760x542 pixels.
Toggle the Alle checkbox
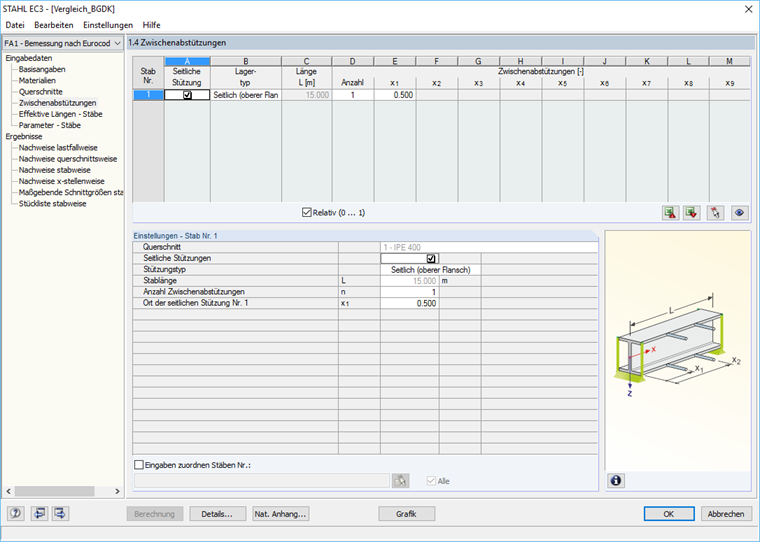tap(431, 481)
